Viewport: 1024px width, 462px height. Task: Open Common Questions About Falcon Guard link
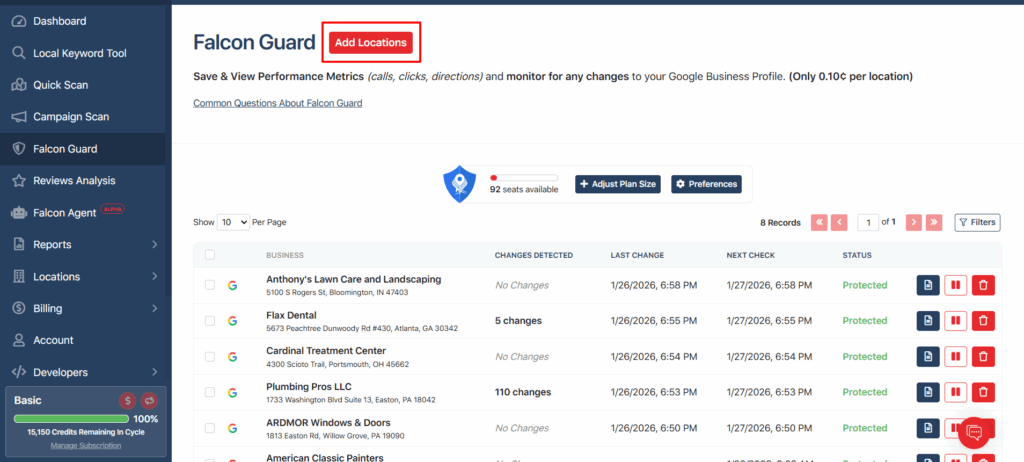(x=277, y=103)
